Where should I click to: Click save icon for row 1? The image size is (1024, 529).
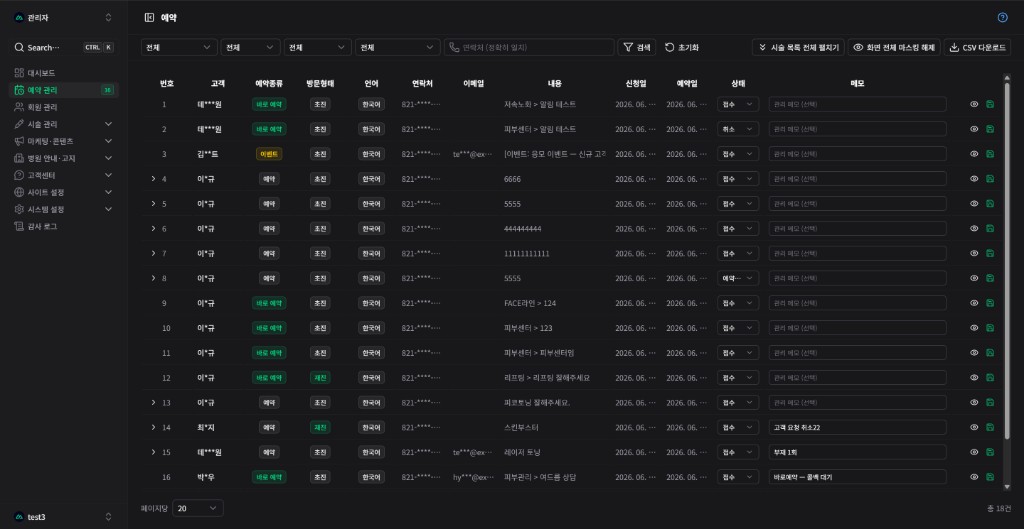click(x=990, y=104)
